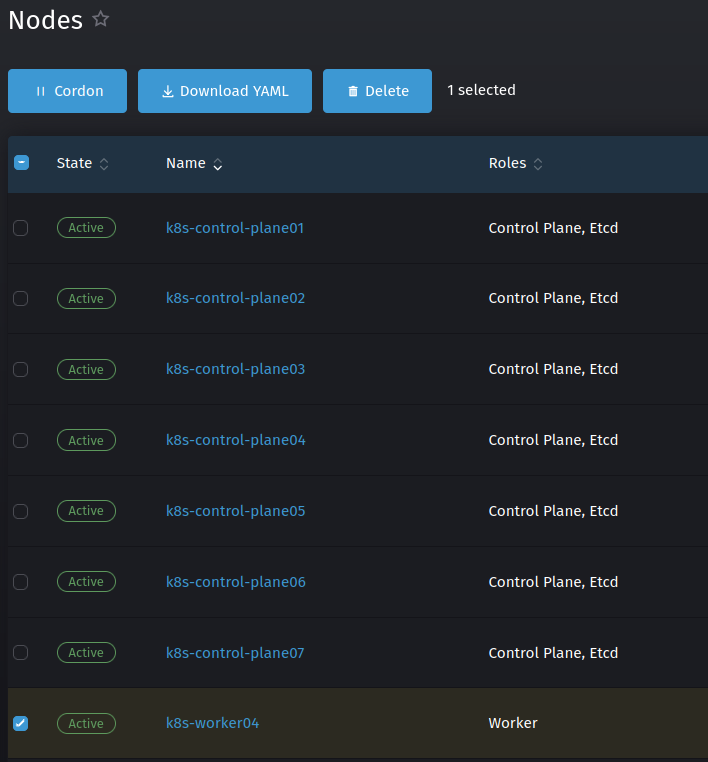Screen dimensions: 708x762
Task: Sort the table by Roles column
Action: click(515, 163)
